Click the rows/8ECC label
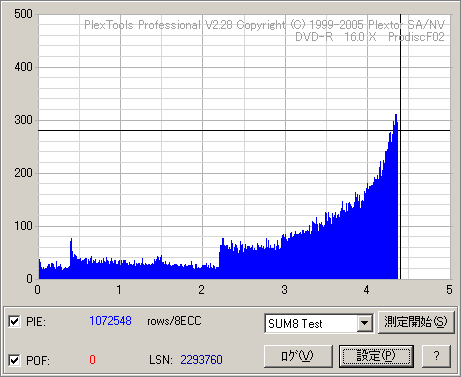Viewport: 461px width, 377px height. tap(174, 321)
